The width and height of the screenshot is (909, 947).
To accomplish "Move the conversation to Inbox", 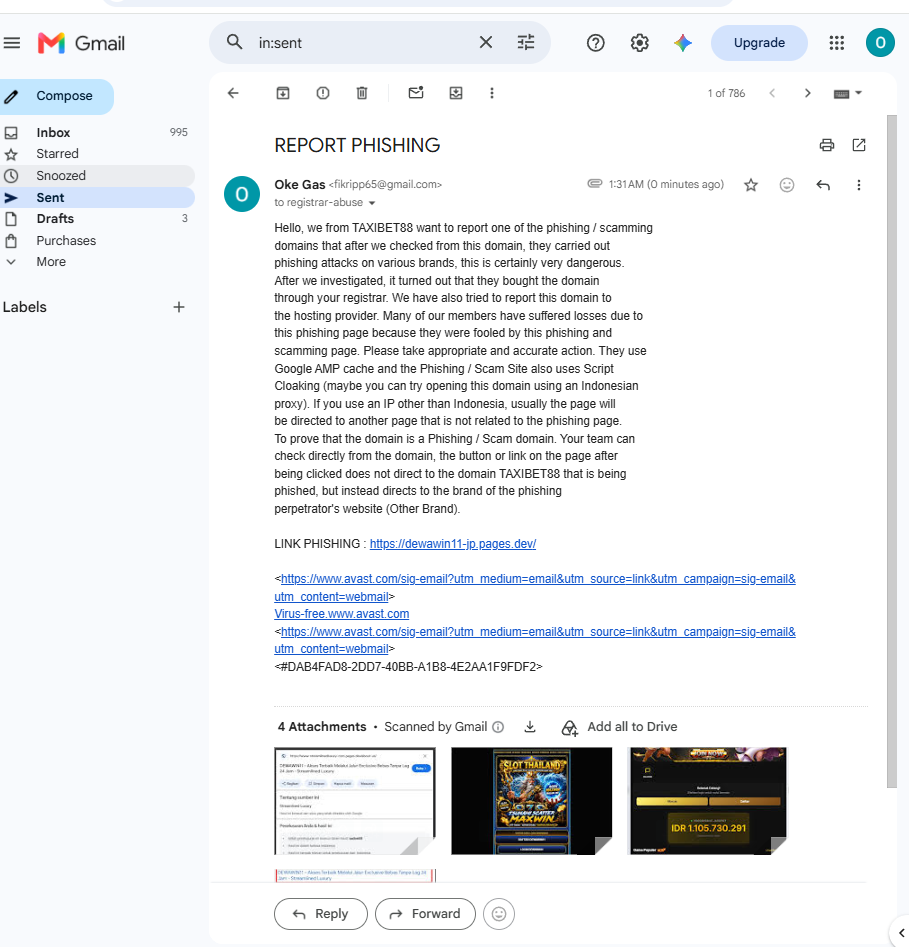I will coord(456,93).
